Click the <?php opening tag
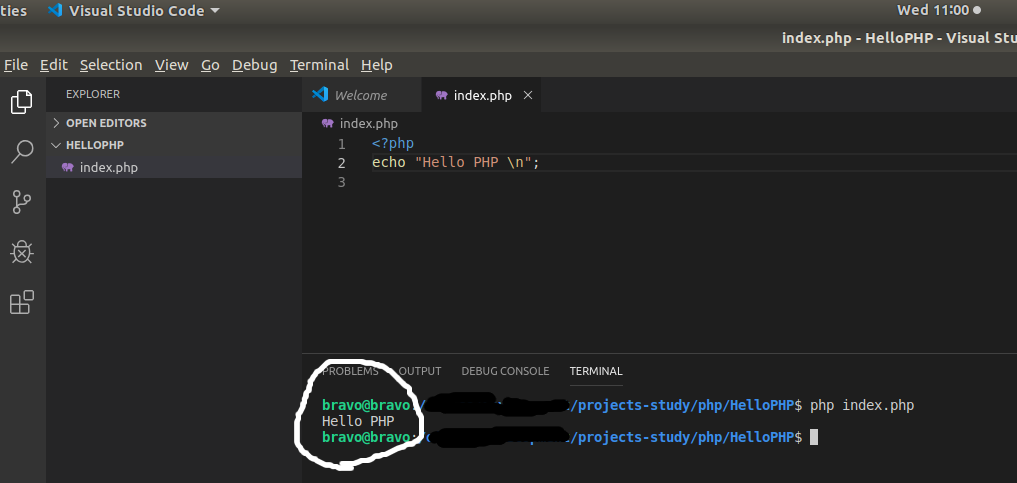This screenshot has width=1017, height=483. pos(393,143)
